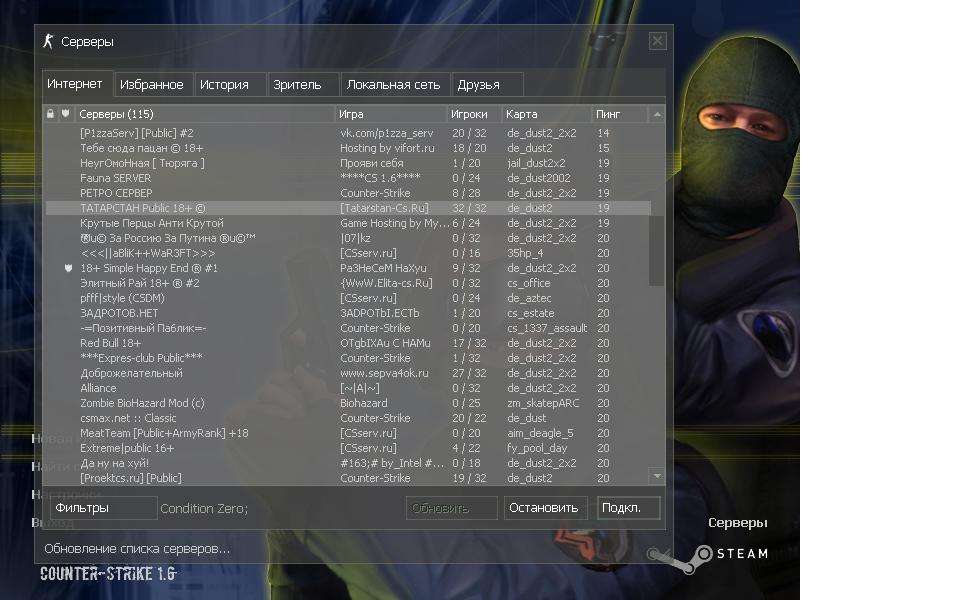Click map name zm_skatepARC
960x600 pixels.
tap(543, 403)
